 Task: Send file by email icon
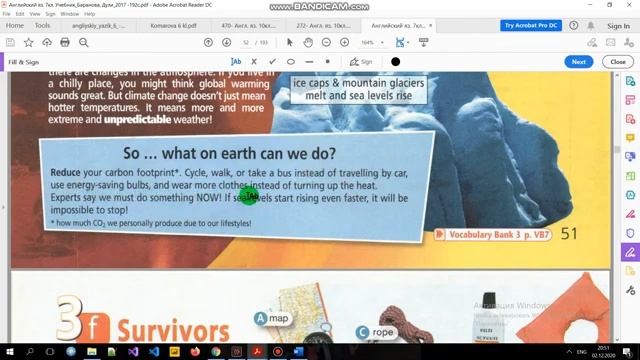click(611, 42)
